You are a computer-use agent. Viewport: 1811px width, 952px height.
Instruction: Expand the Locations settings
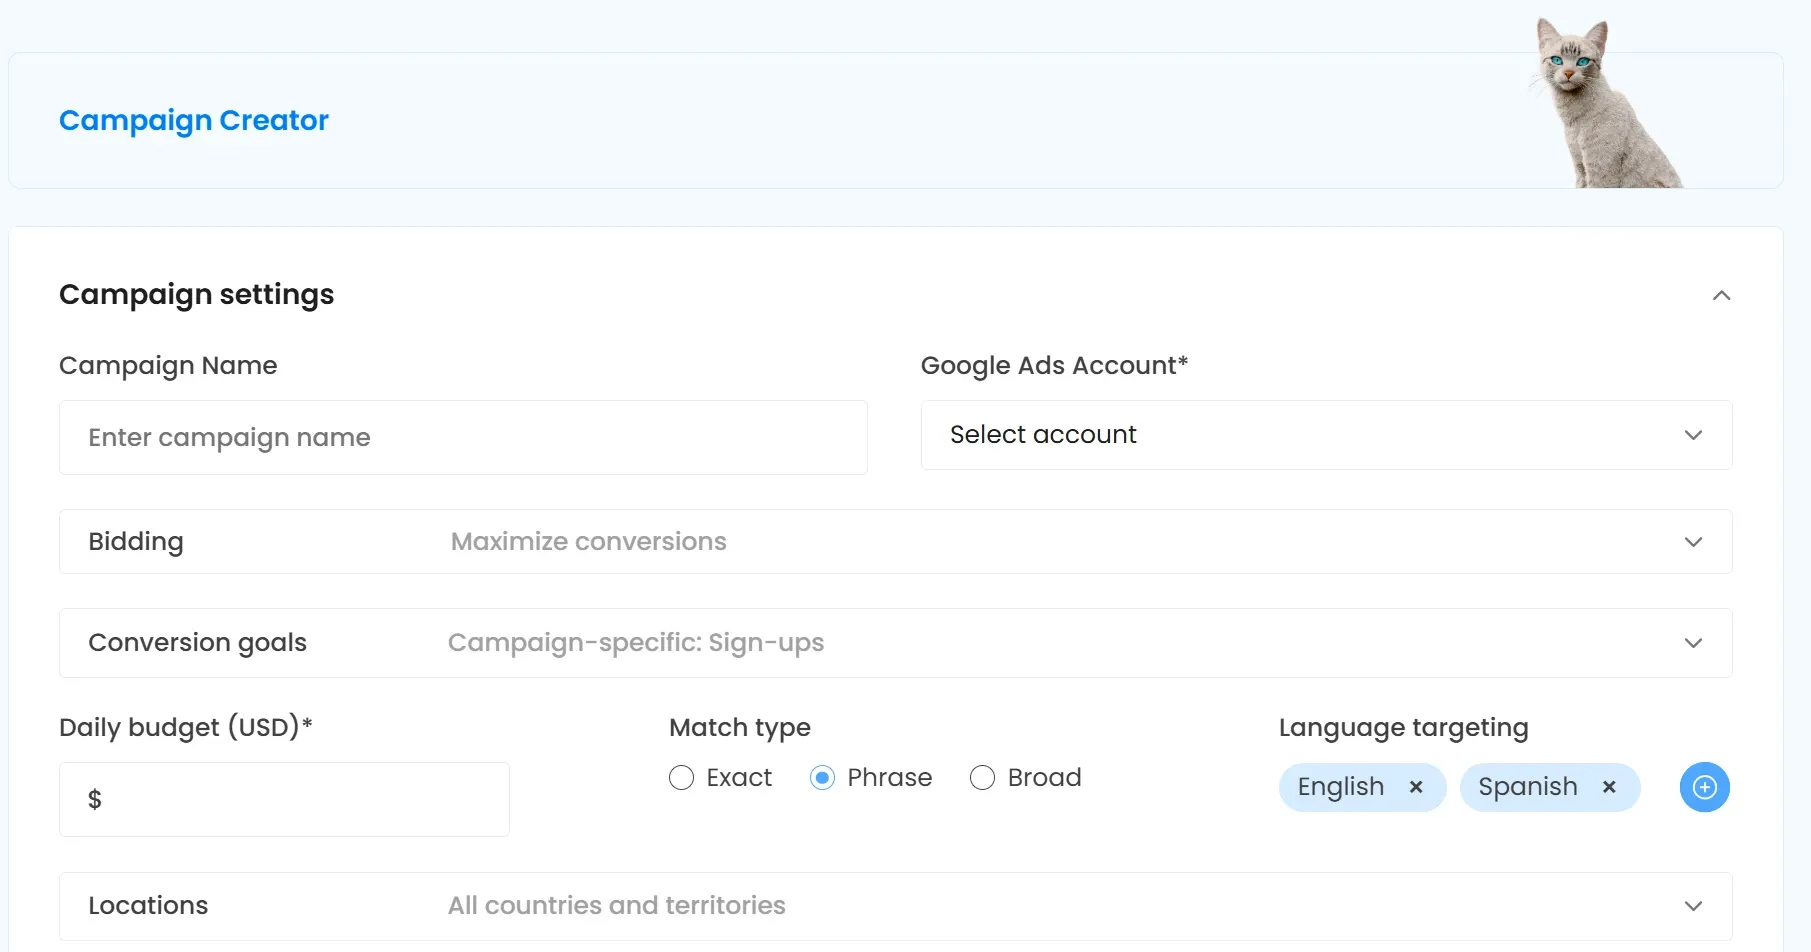(895, 905)
